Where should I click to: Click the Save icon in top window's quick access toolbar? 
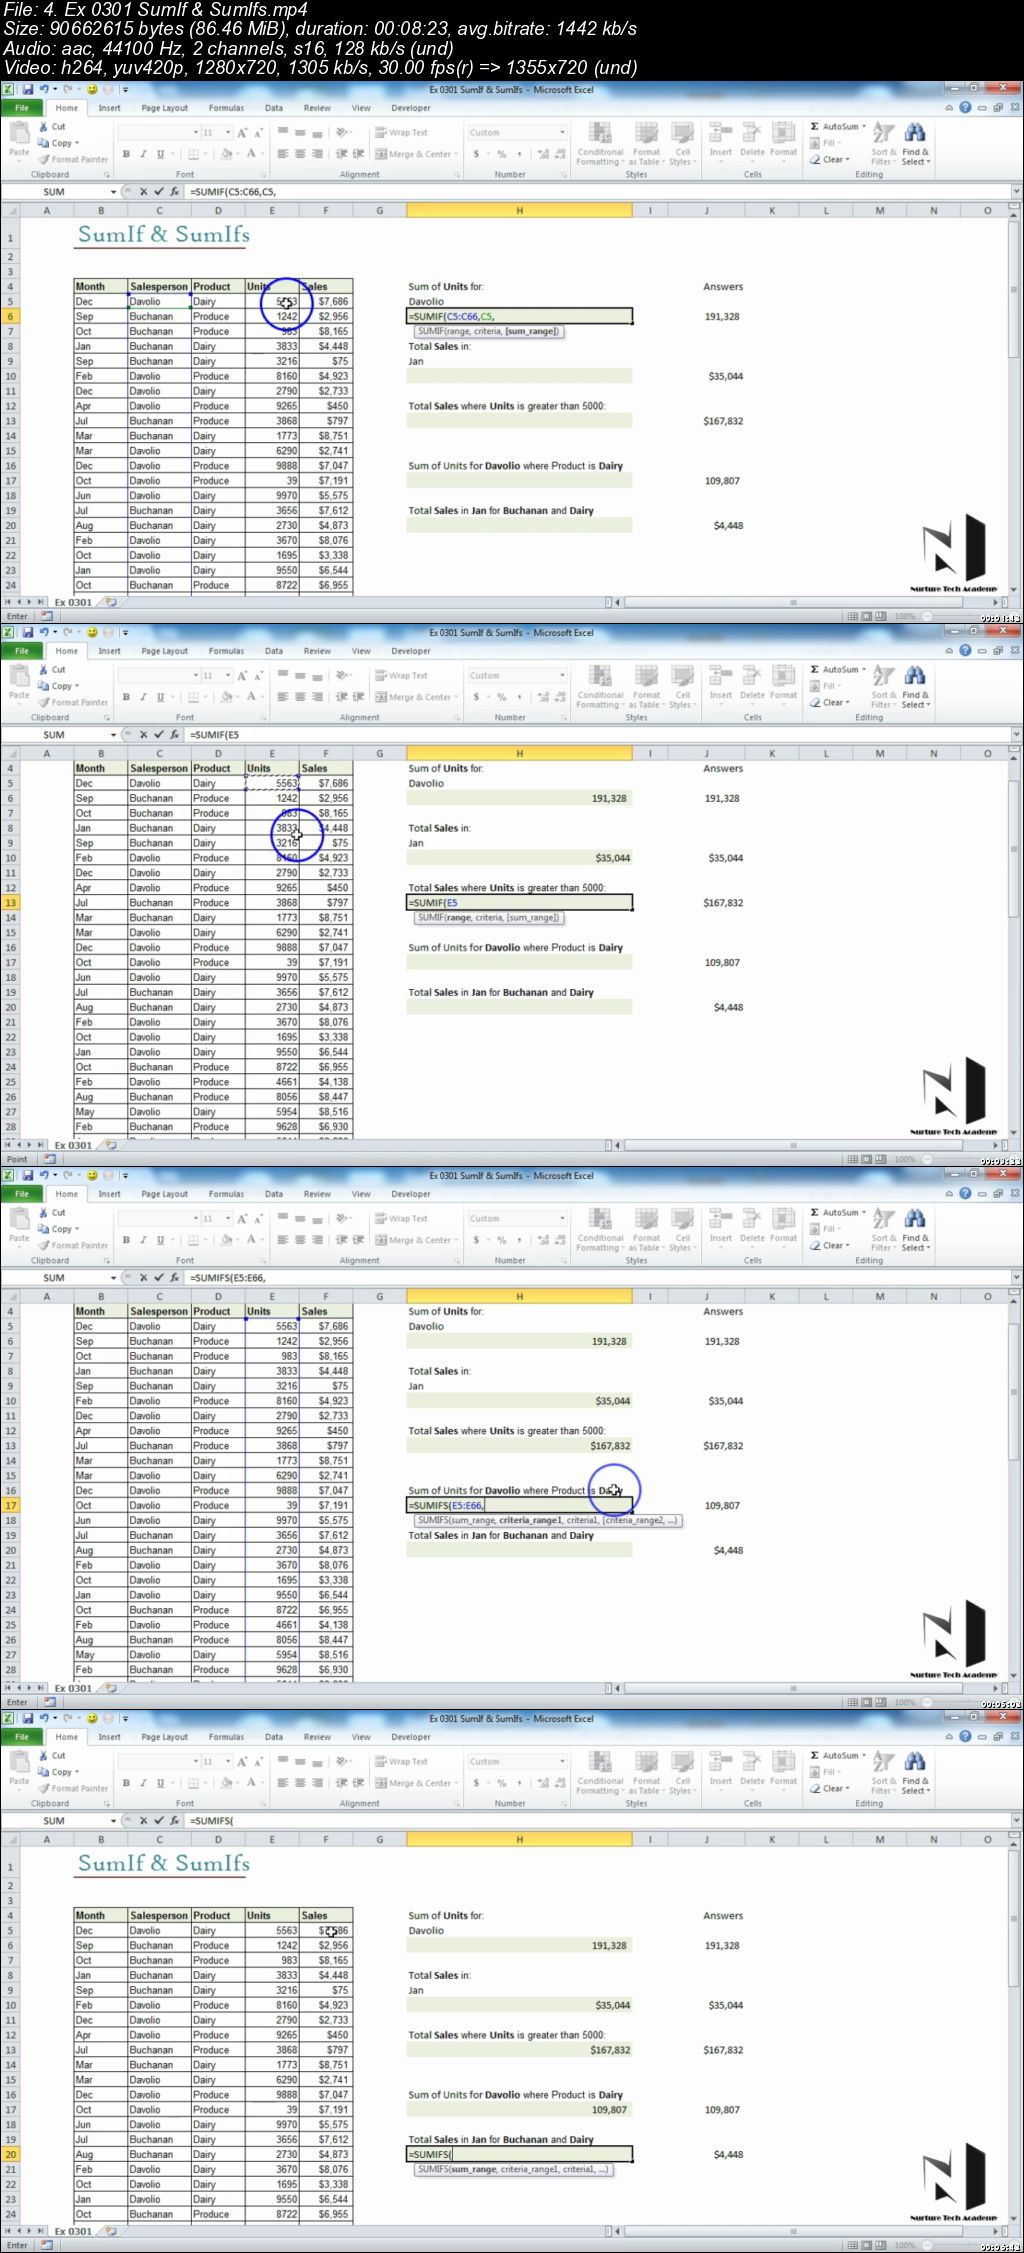[29, 90]
